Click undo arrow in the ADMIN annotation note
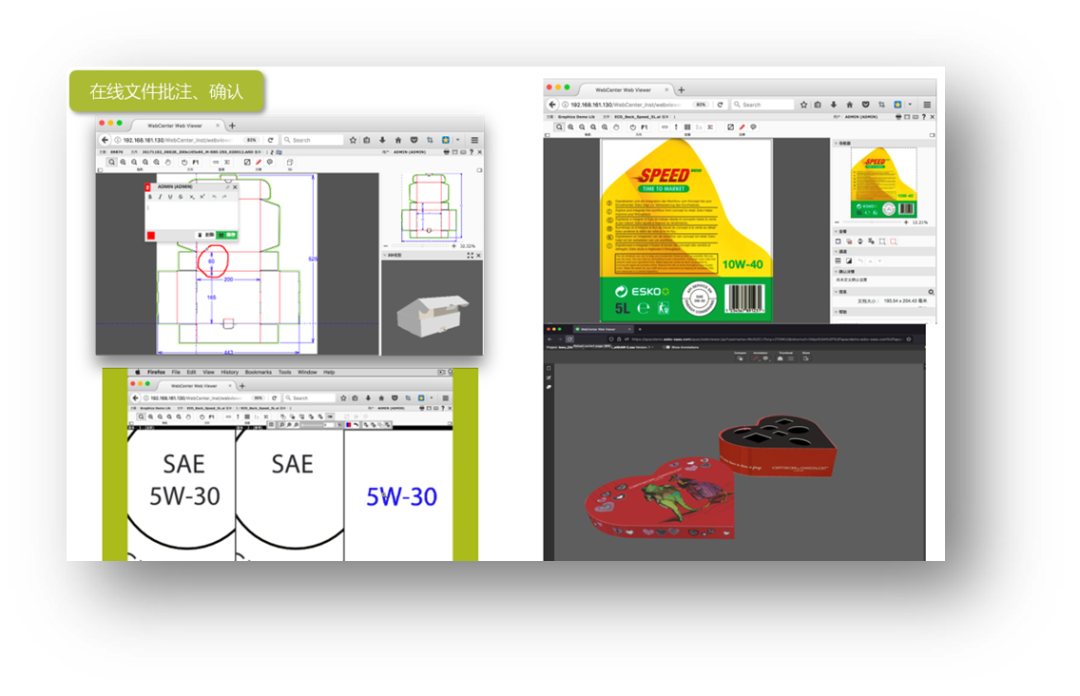This screenshot has height=696, width=1080. click(215, 196)
